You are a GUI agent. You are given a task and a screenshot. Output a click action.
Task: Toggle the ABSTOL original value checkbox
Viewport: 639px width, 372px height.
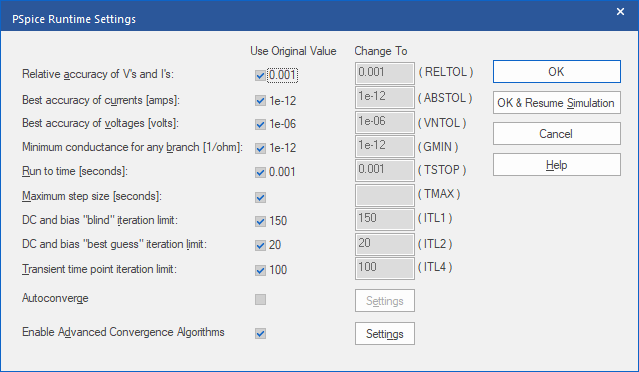(x=260, y=101)
